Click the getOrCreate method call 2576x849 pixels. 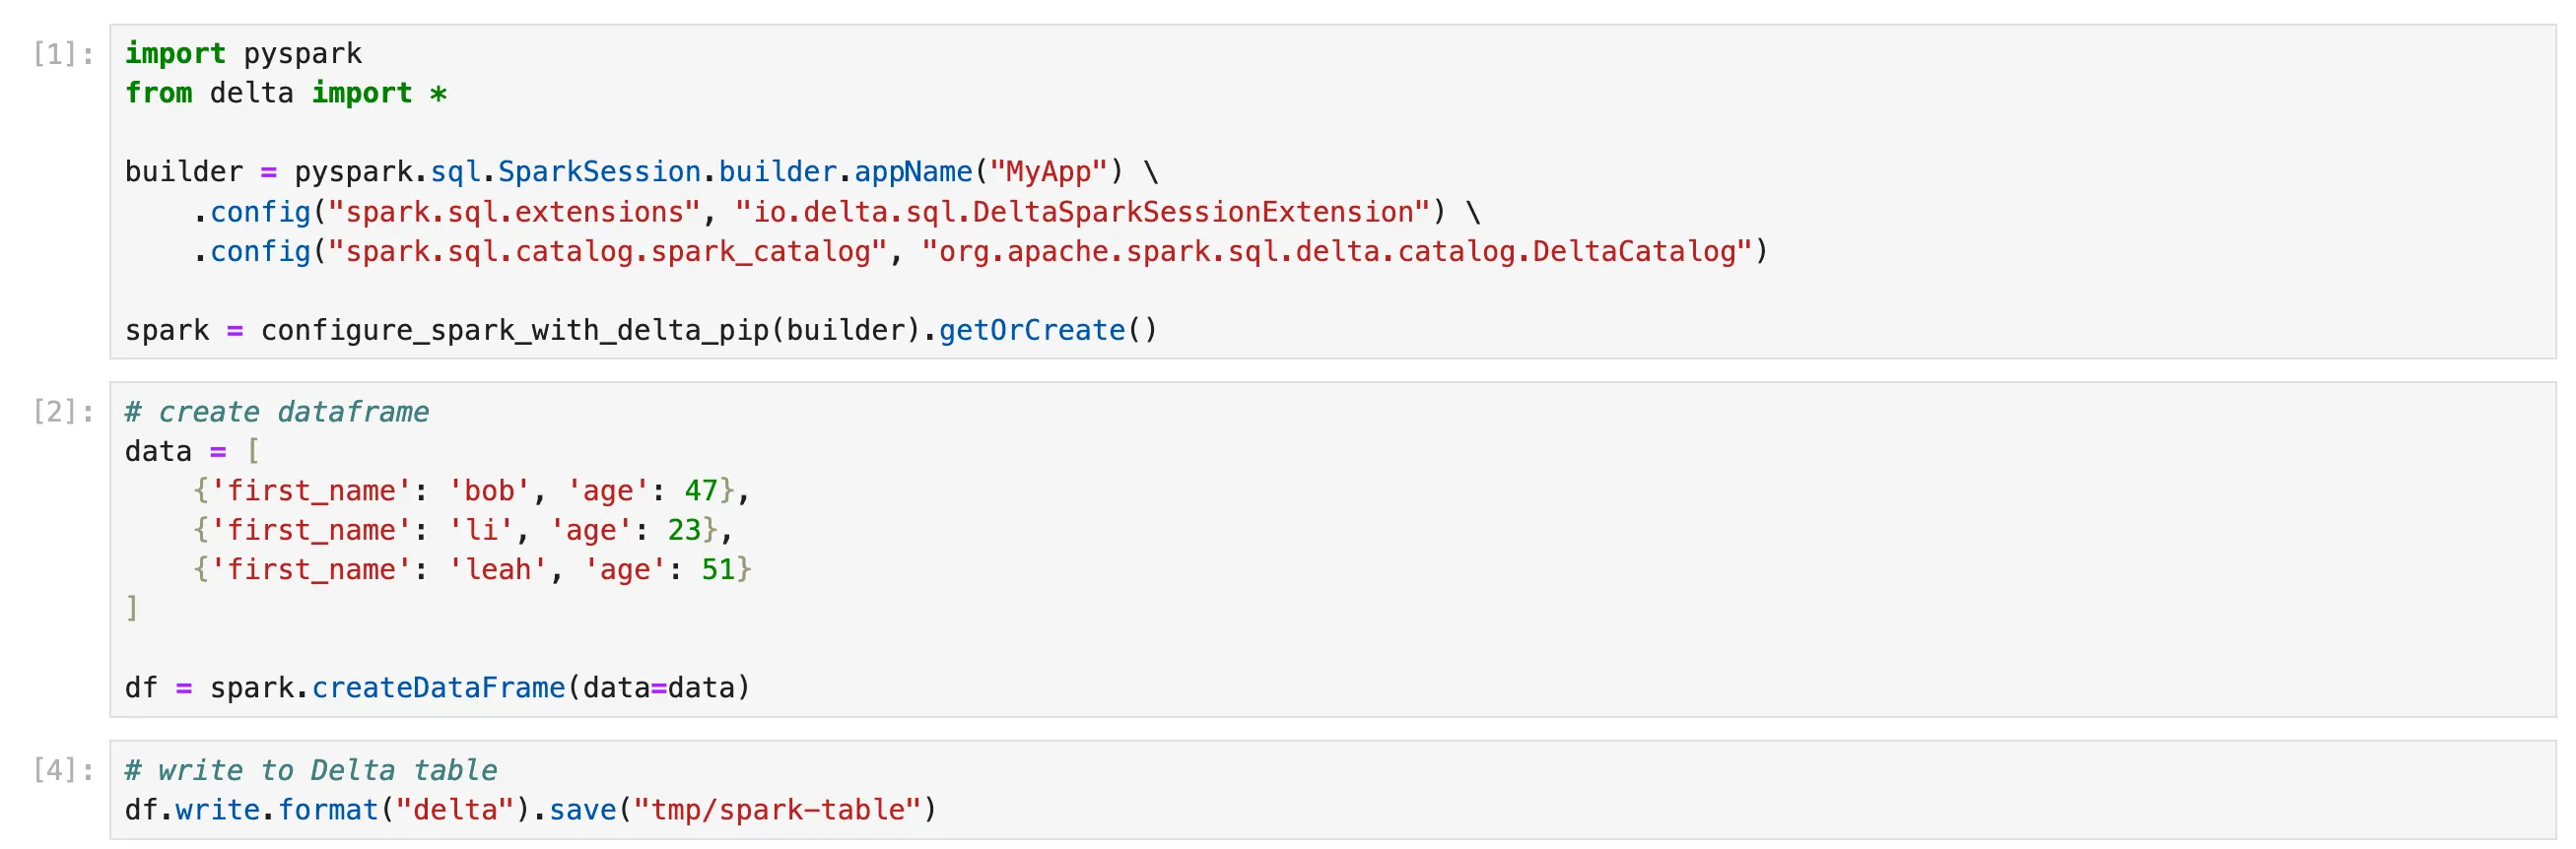1031,330
